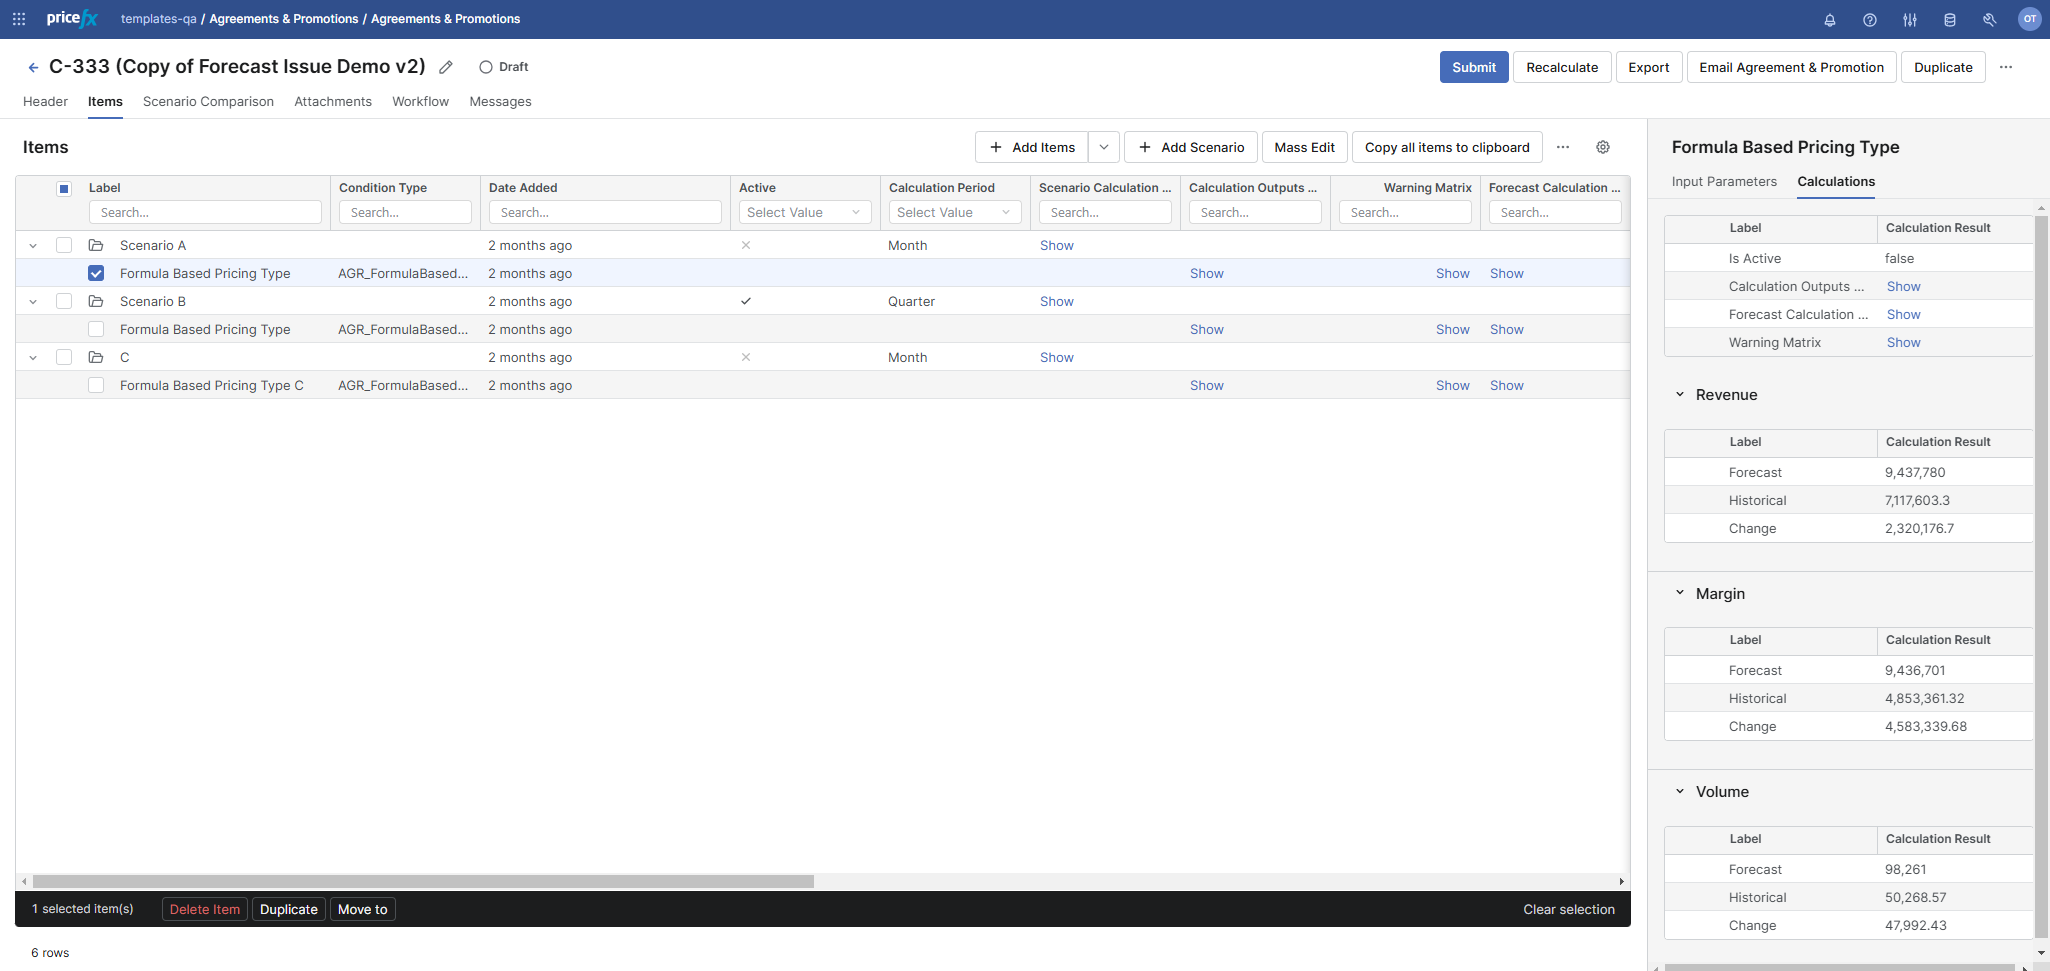Open the notifications bell icon
Viewport: 2050px width, 971px height.
pyautogui.click(x=1829, y=20)
